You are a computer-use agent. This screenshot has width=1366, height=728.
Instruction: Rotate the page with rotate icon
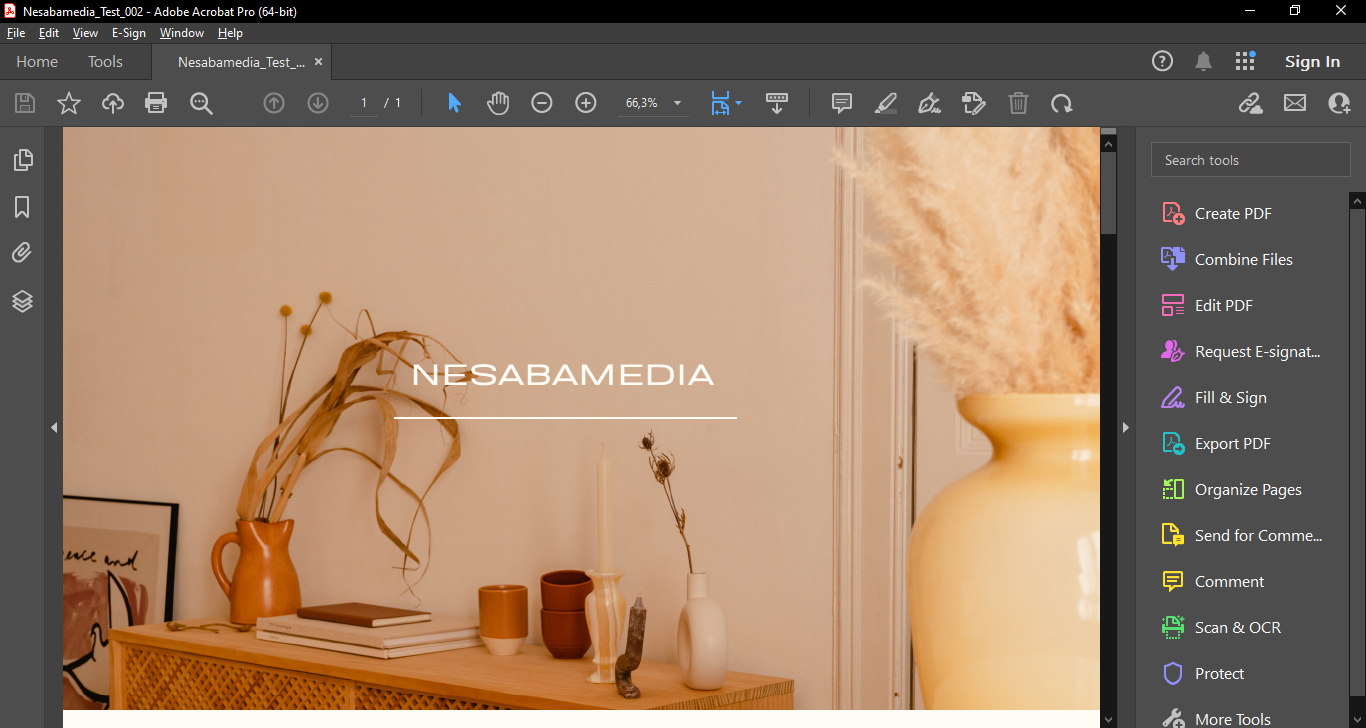coord(1061,103)
